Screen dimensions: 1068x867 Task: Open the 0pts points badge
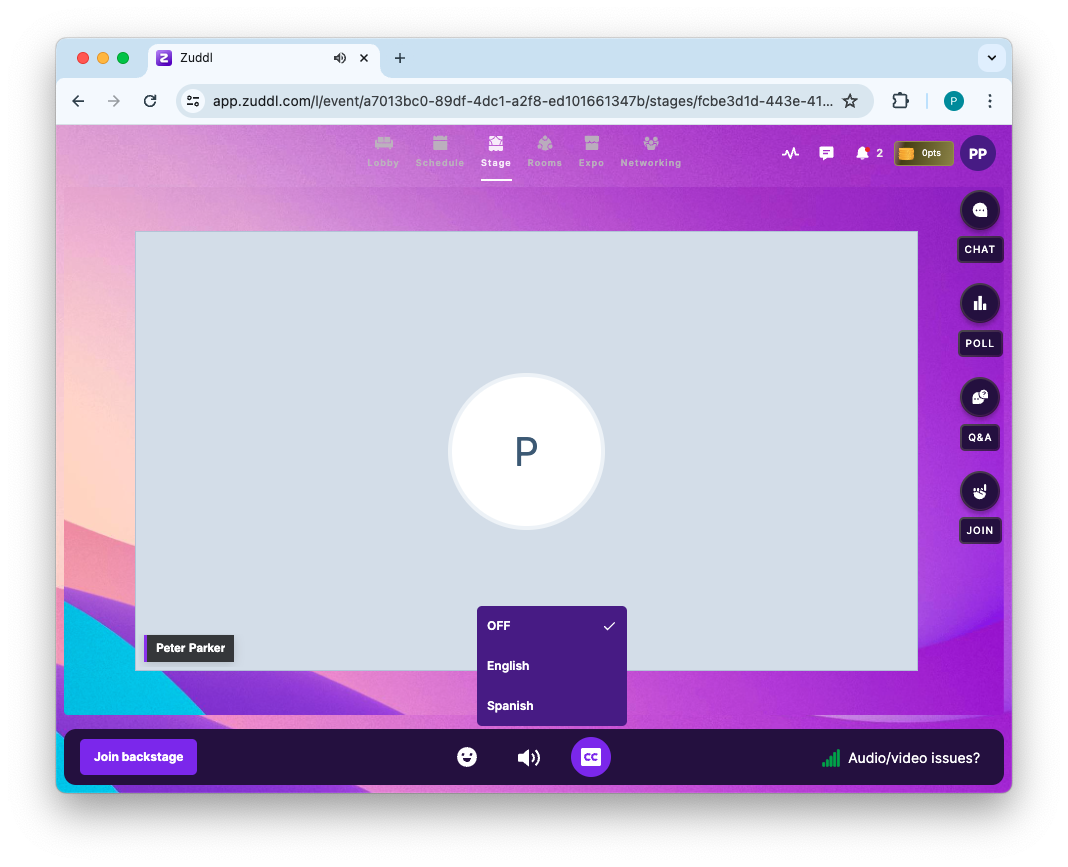click(923, 153)
